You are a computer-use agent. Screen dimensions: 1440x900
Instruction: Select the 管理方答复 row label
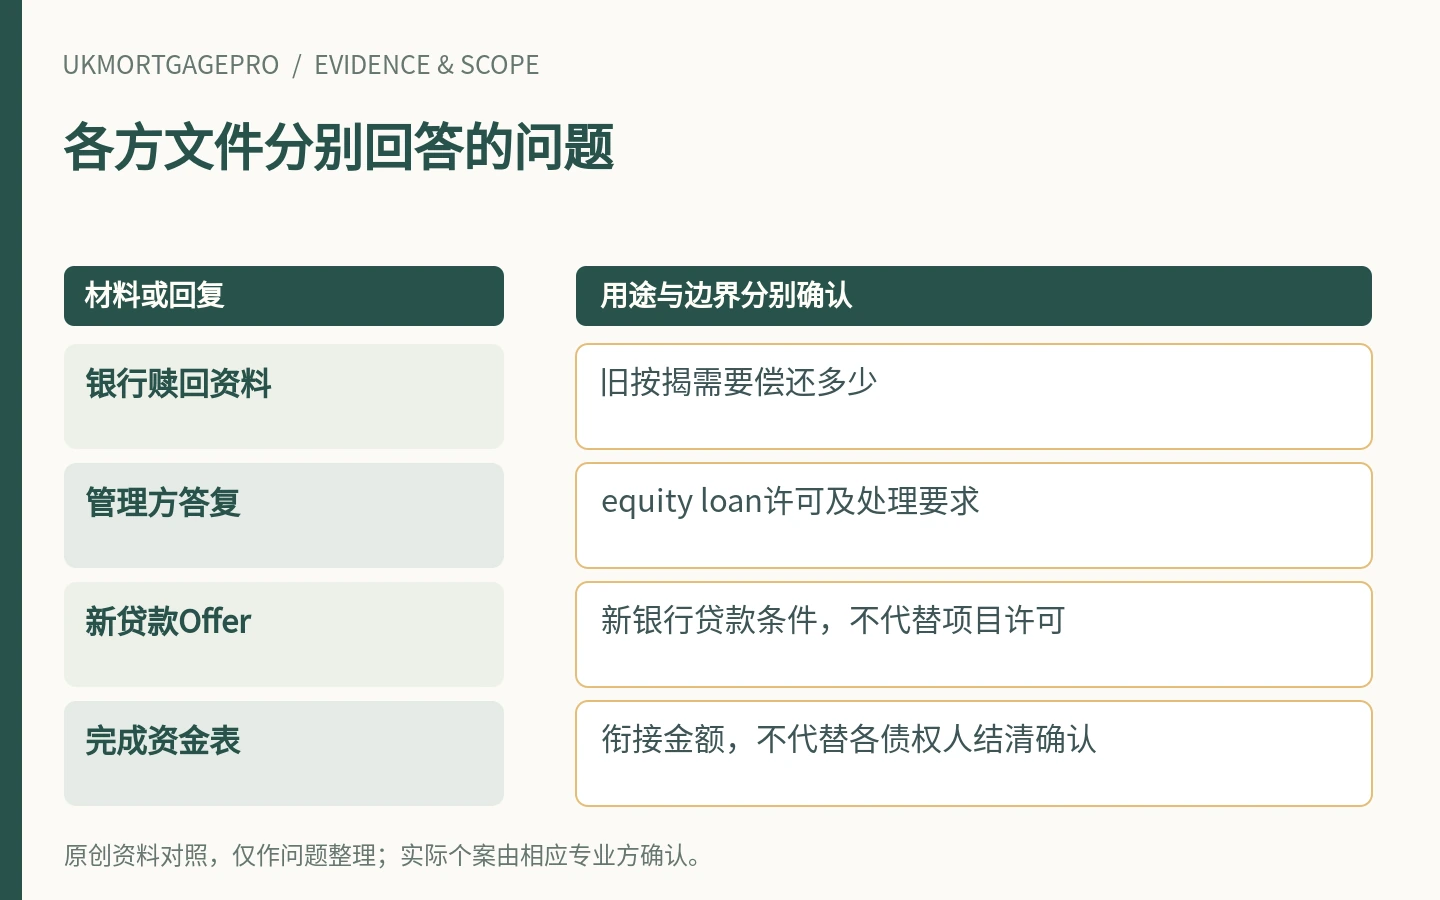pyautogui.click(x=284, y=515)
